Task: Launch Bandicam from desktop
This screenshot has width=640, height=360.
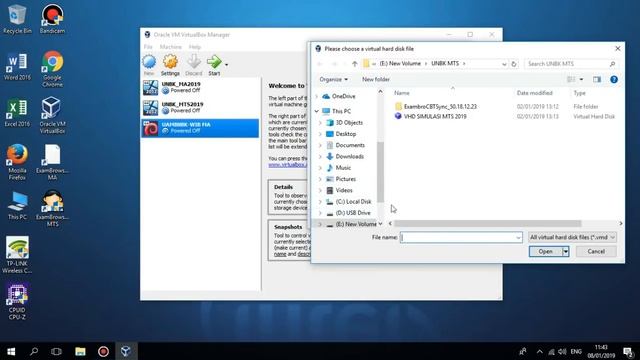Action: pos(52,19)
